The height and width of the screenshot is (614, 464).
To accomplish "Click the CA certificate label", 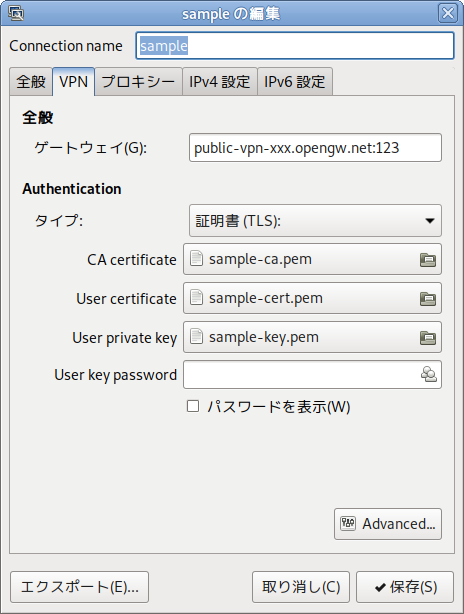I will click(132, 260).
